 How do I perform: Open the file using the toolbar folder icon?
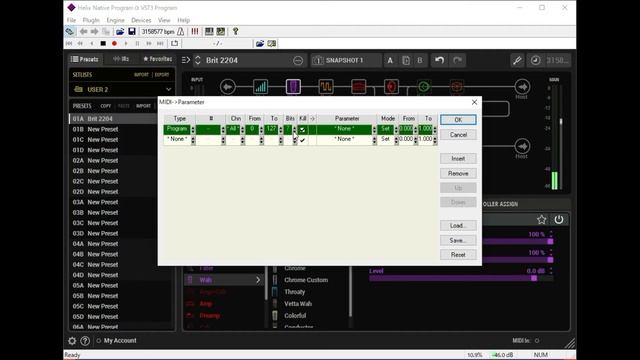coord(120,31)
